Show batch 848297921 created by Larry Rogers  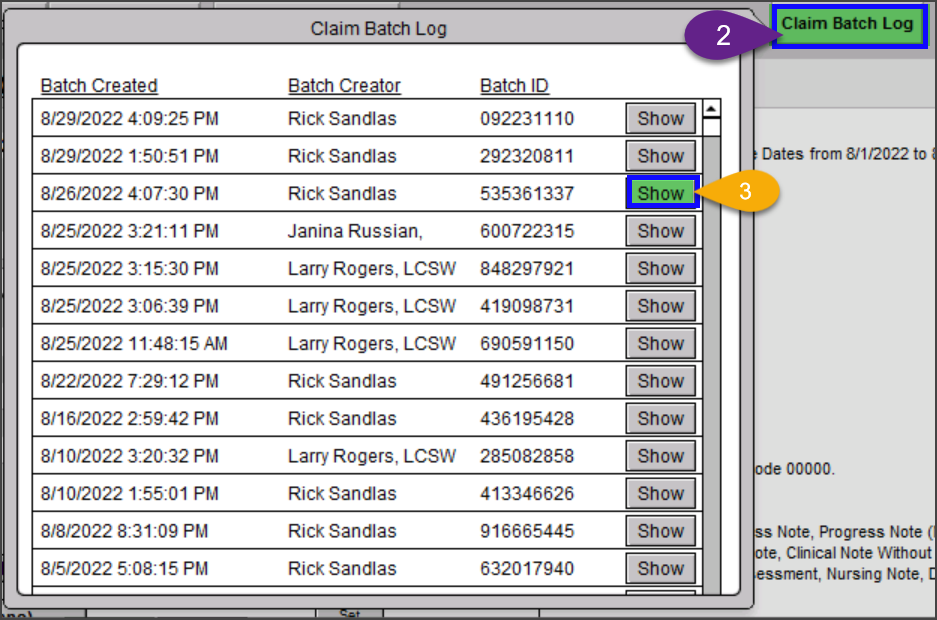660,268
